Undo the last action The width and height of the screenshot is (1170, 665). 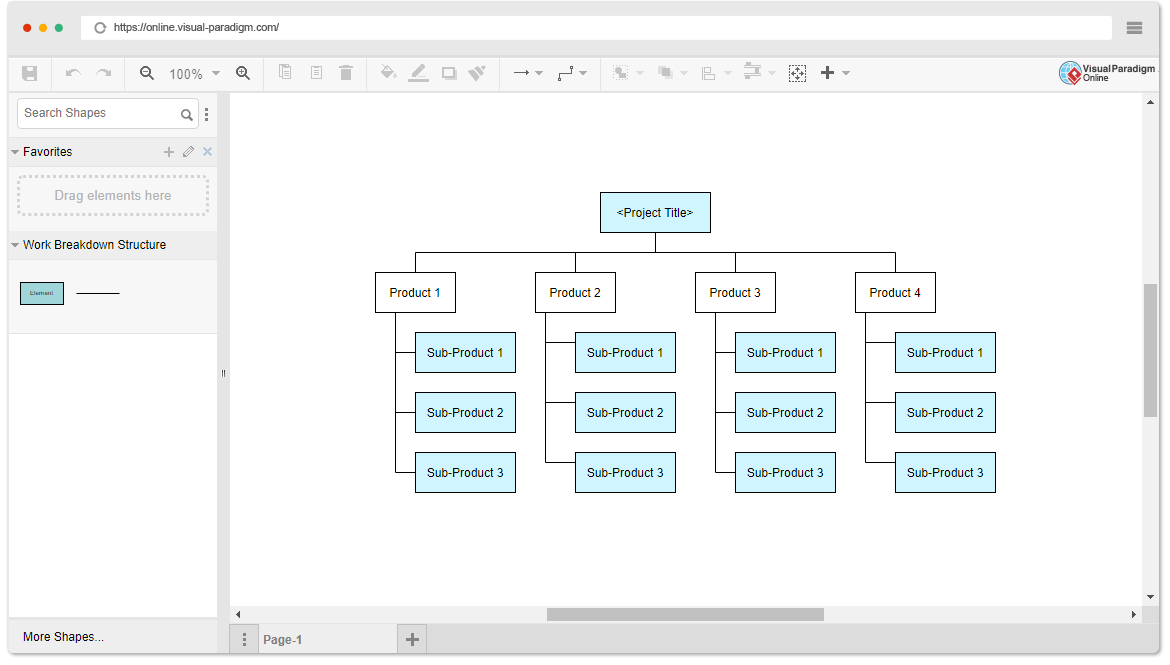pyautogui.click(x=71, y=72)
